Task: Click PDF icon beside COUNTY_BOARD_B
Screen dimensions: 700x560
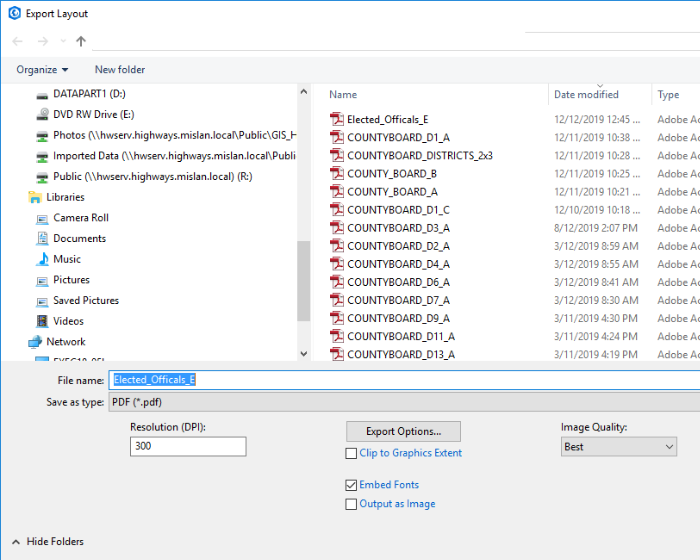Action: tap(337, 173)
